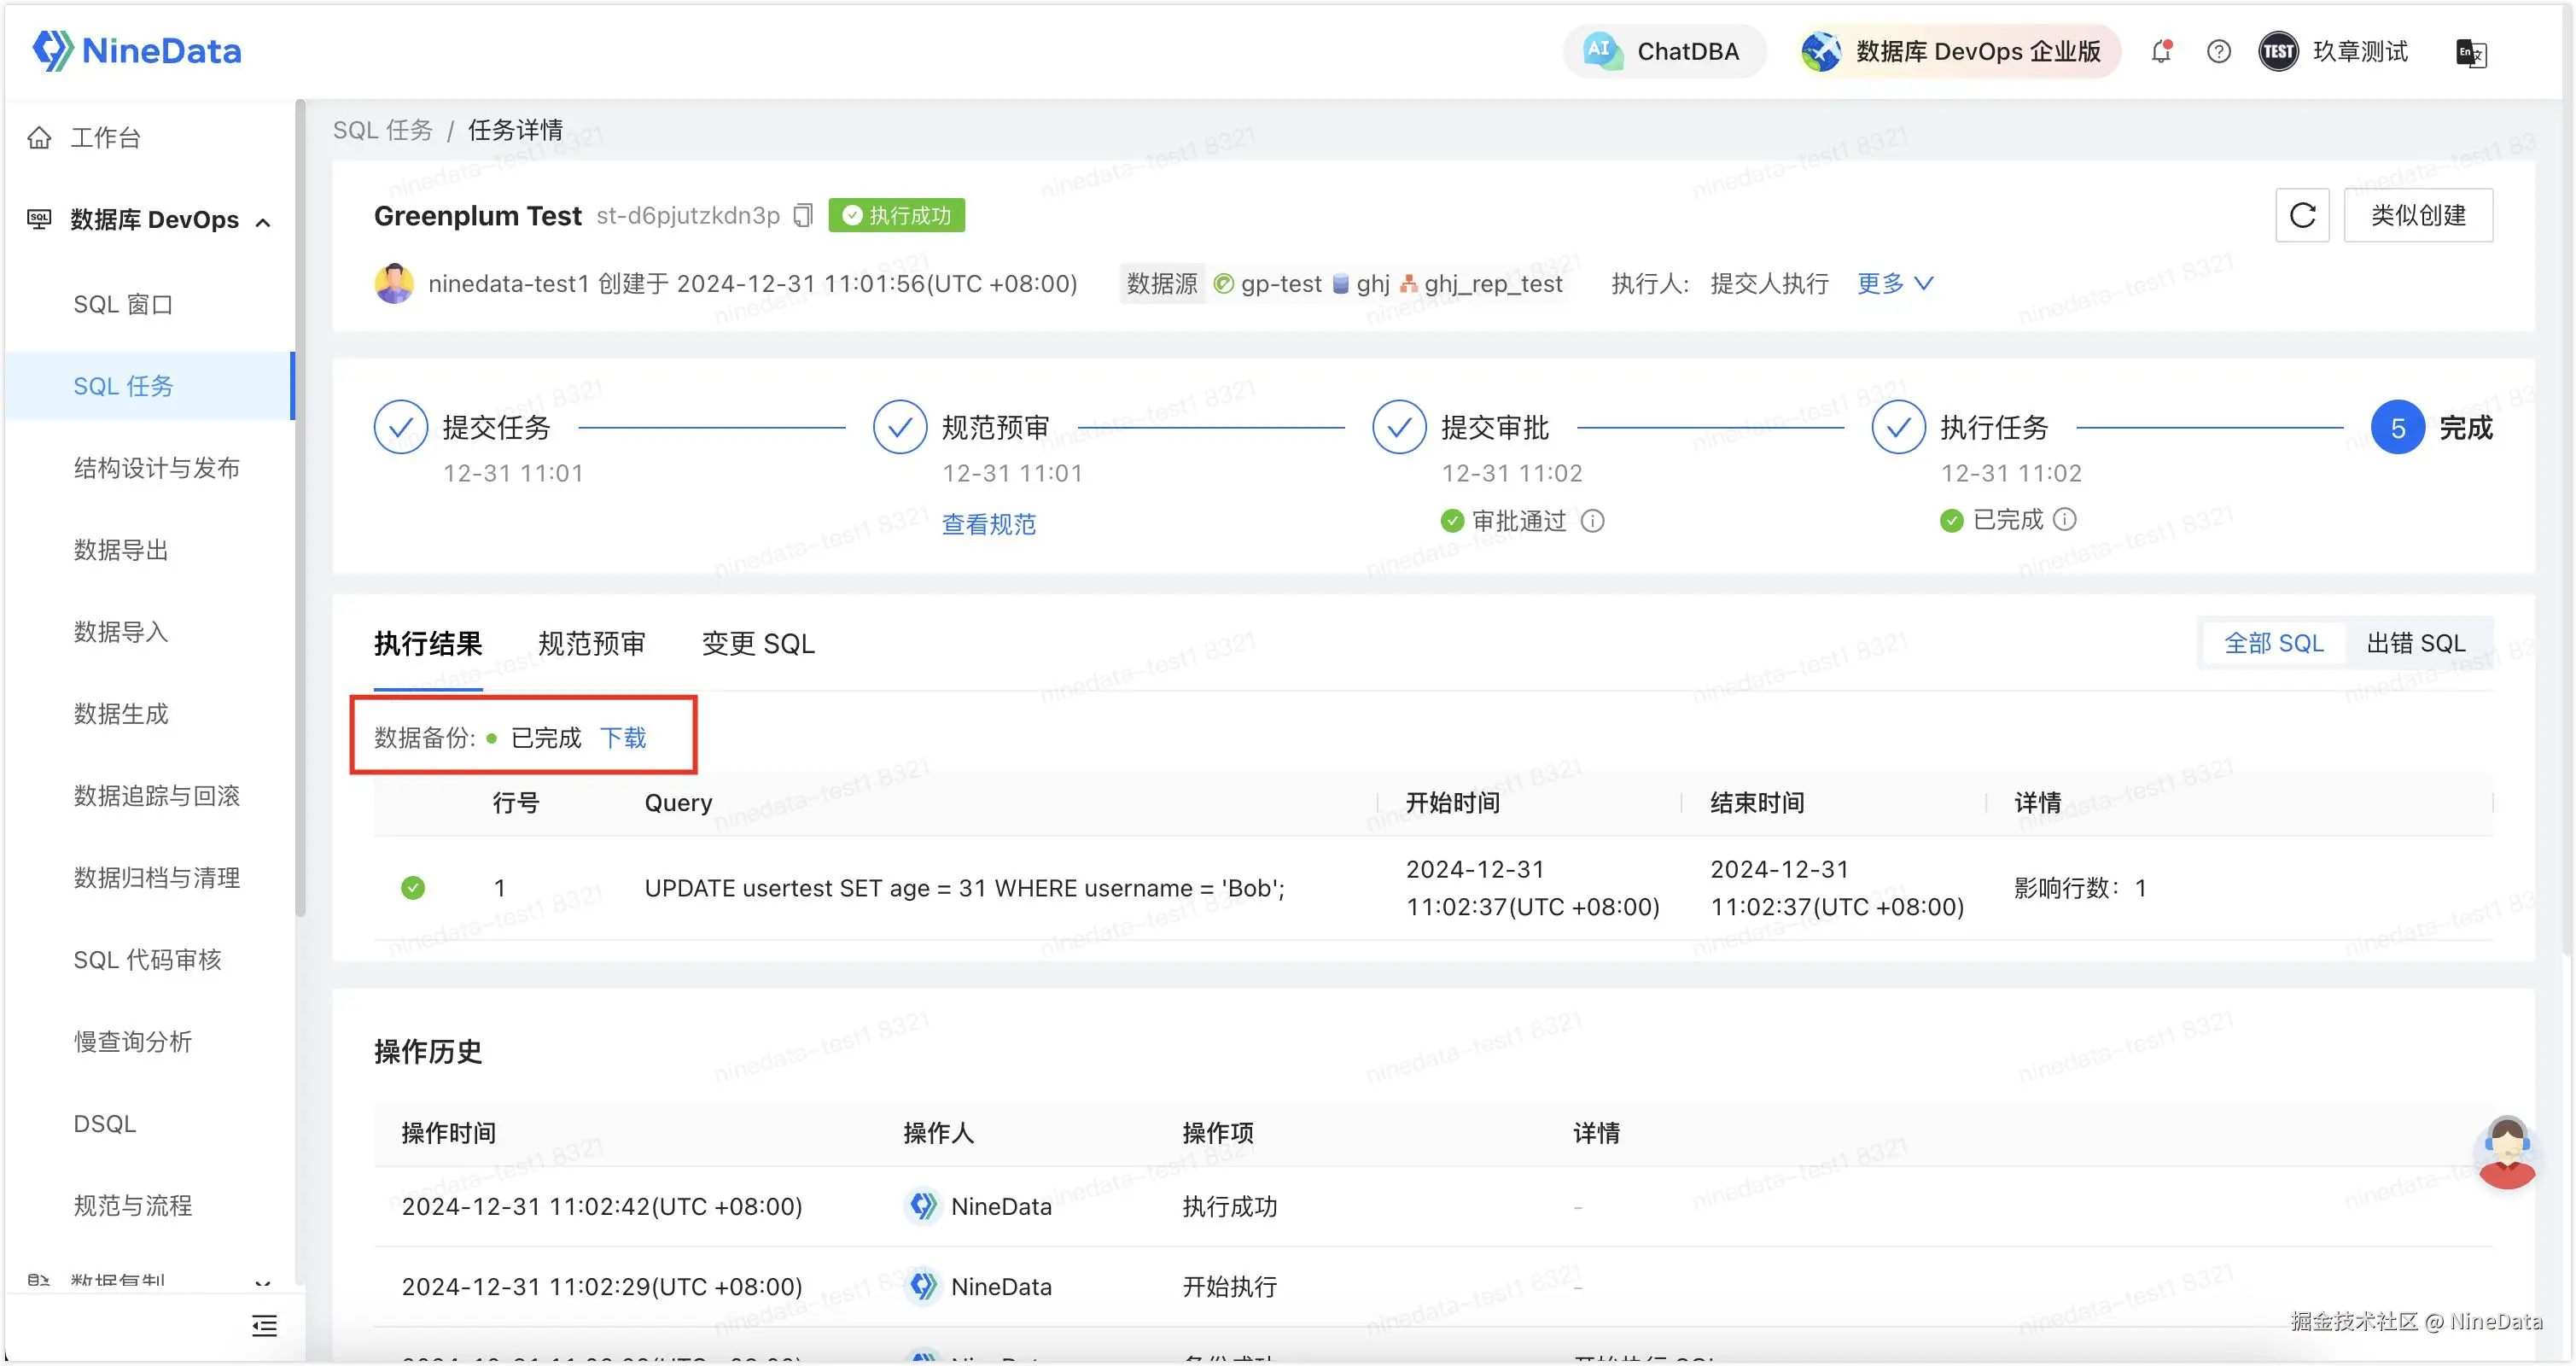
Task: Click info icon next to 已完成 status
Action: tap(2065, 519)
